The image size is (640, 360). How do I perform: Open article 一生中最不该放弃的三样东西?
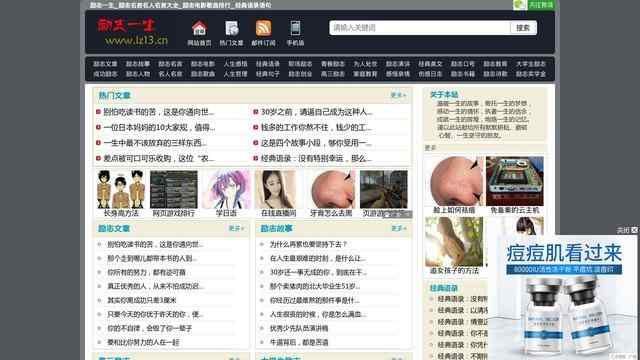[155, 143]
